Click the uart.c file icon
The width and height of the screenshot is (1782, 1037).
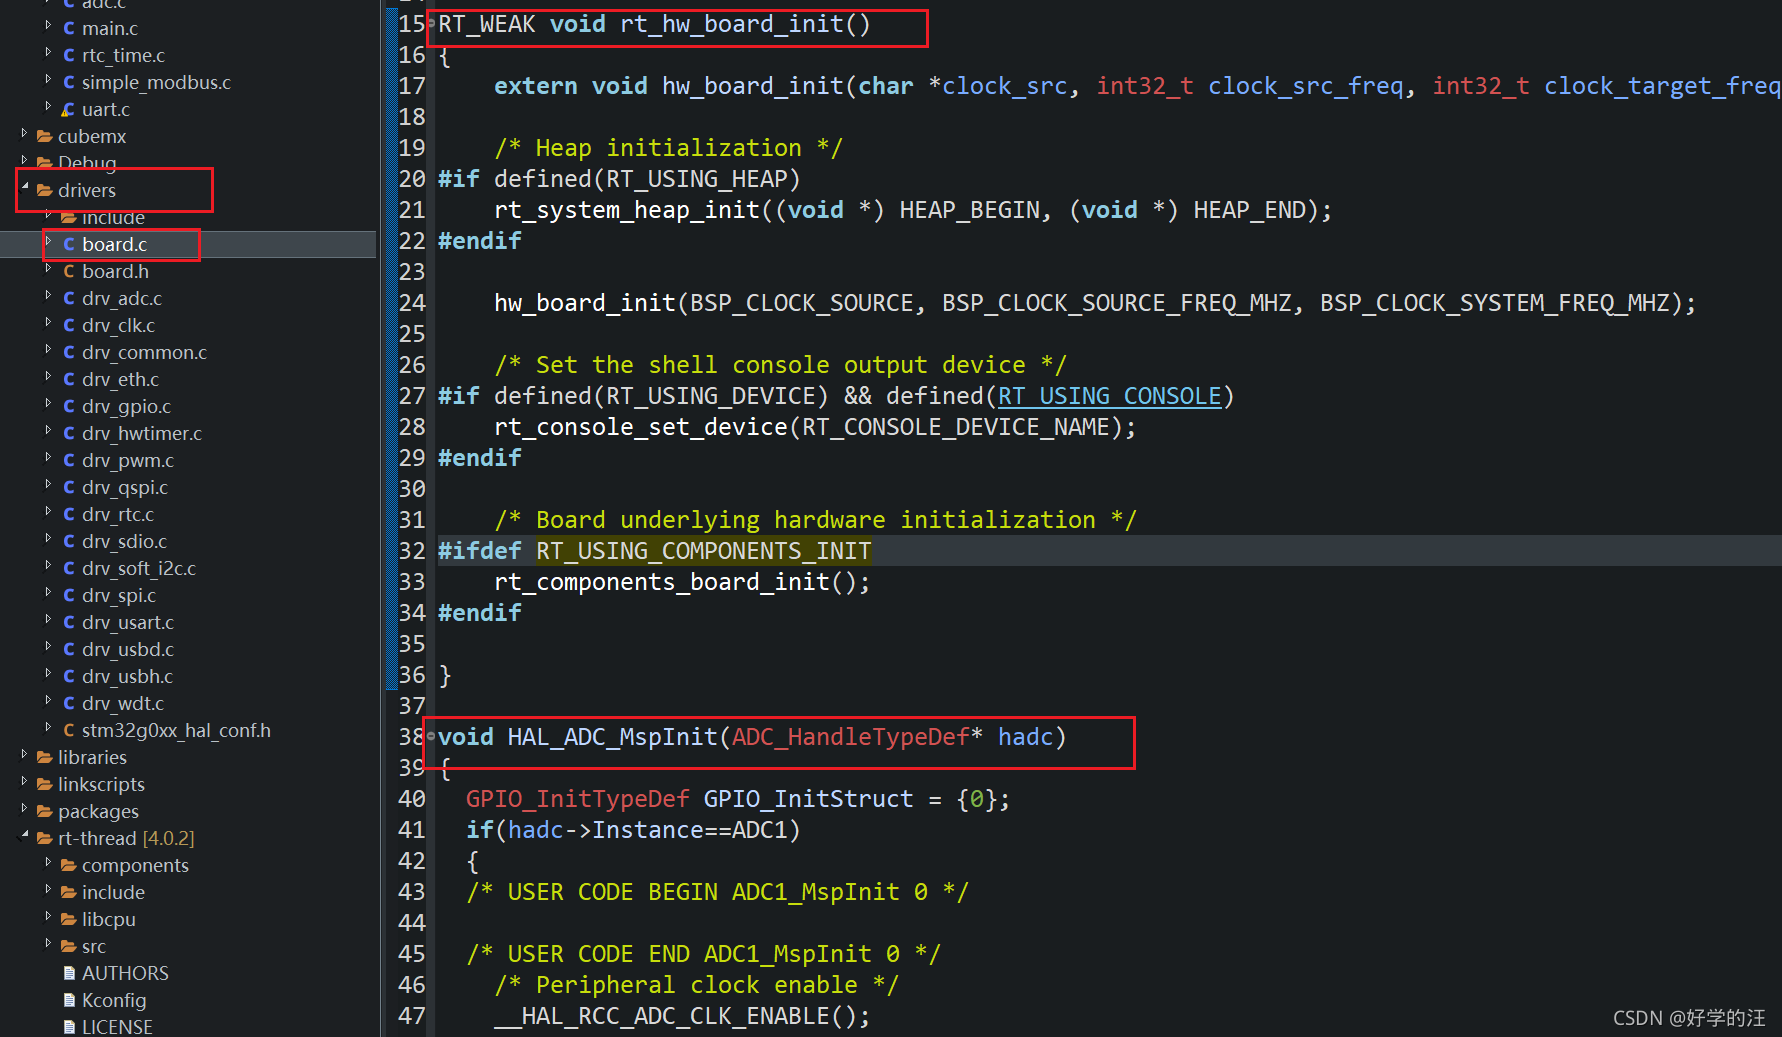(x=68, y=109)
